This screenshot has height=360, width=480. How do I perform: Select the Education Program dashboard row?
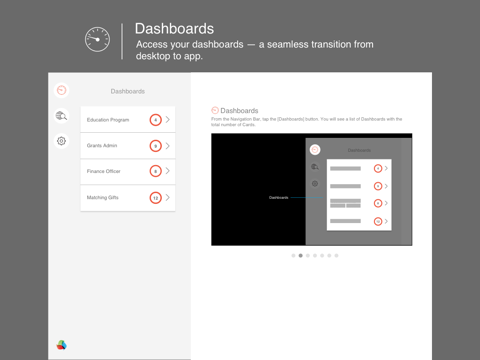coord(128,119)
